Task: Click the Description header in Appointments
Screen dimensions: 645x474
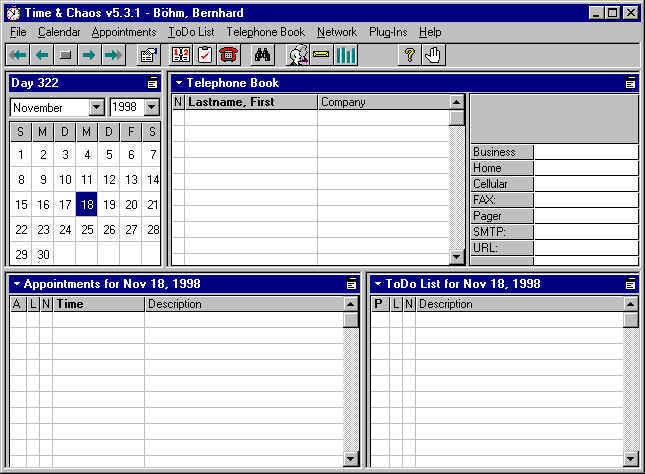Action: click(244, 304)
